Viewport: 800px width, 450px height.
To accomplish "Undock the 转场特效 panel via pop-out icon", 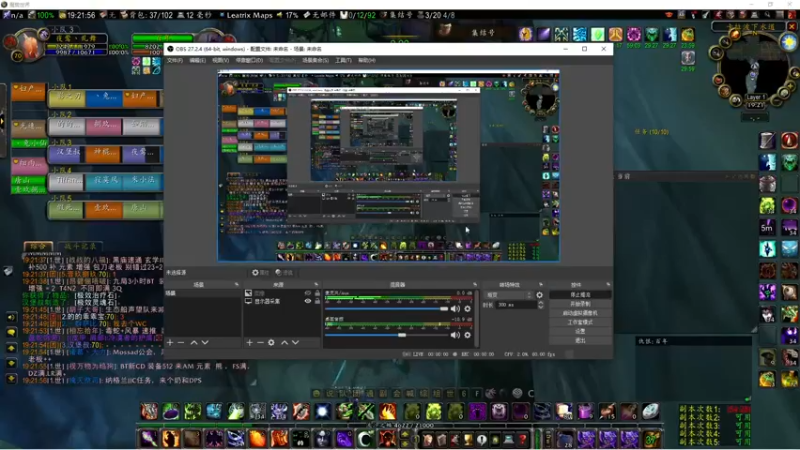I will [x=541, y=284].
